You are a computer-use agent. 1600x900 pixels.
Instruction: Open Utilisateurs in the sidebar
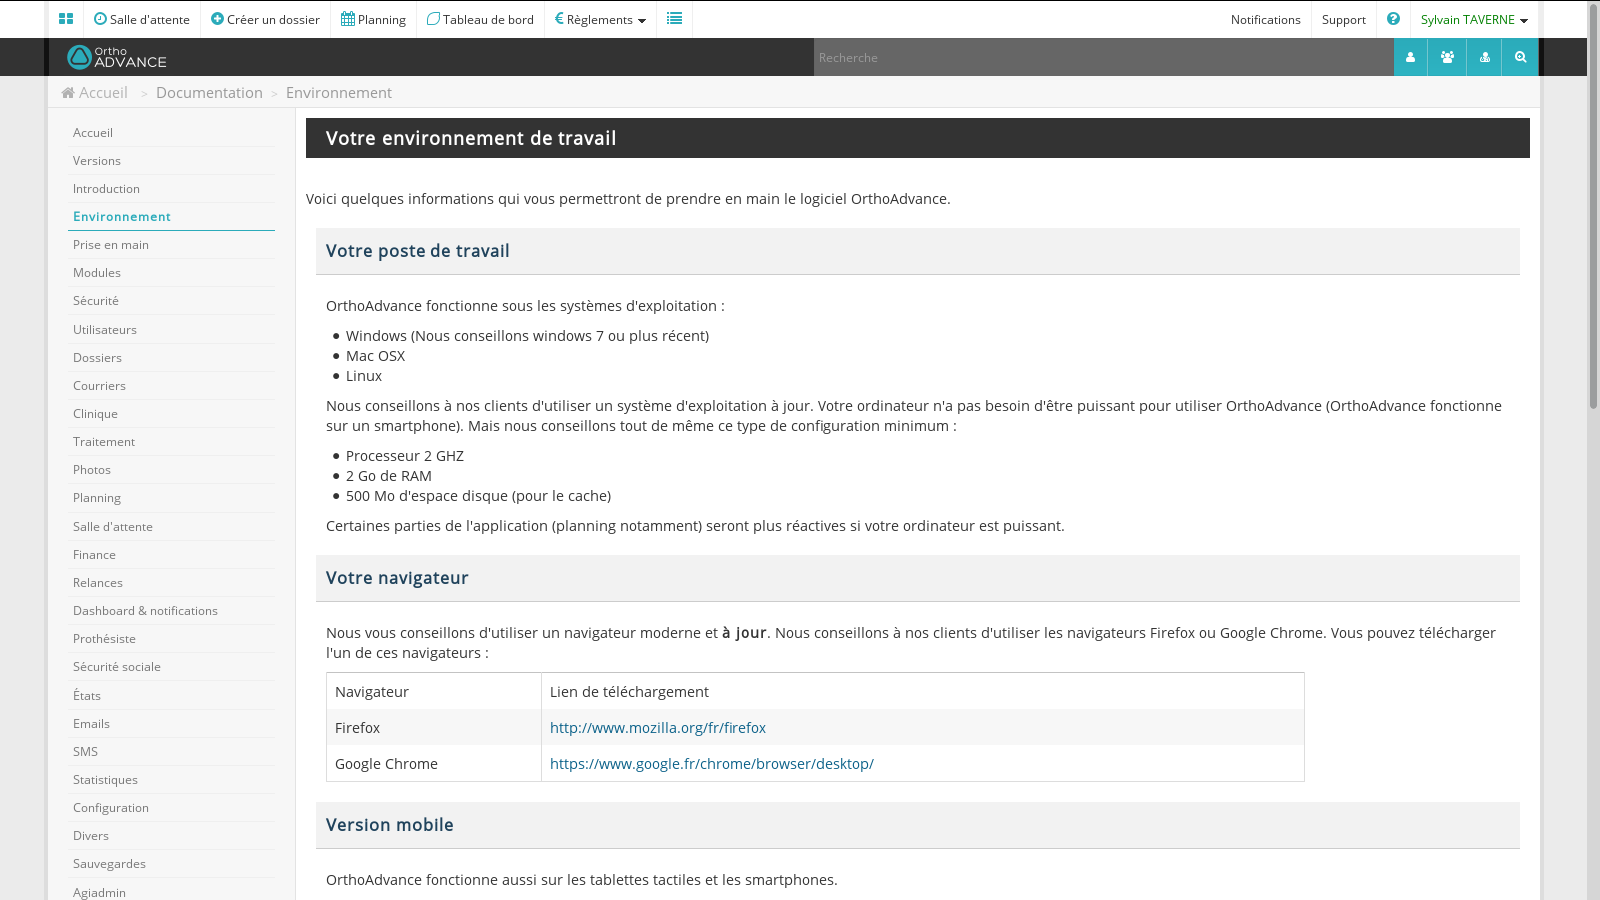[171, 330]
